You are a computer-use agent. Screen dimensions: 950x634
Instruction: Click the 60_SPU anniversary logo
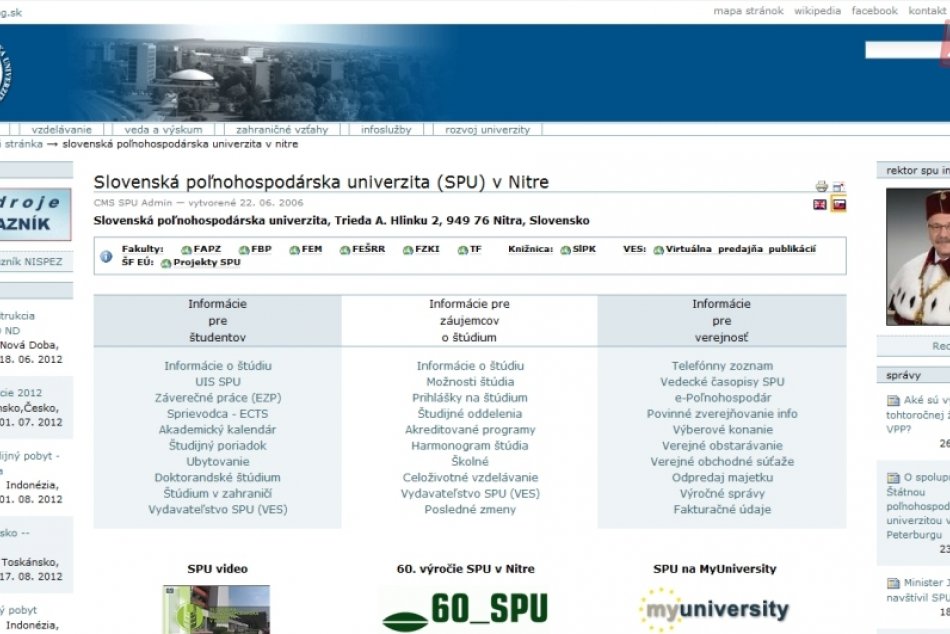[x=459, y=609]
